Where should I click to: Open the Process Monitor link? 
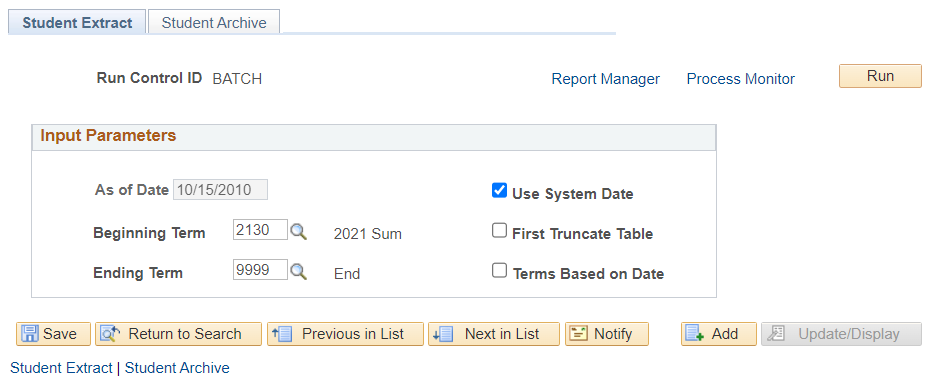741,79
